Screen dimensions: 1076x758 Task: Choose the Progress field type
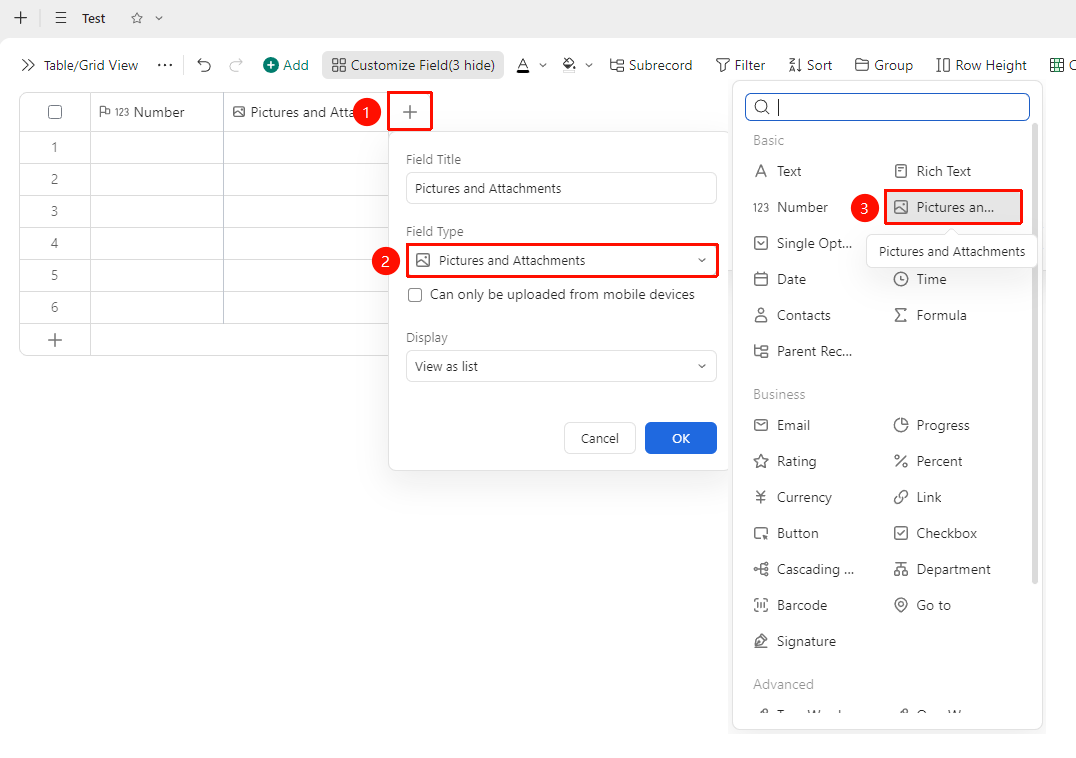(x=931, y=425)
